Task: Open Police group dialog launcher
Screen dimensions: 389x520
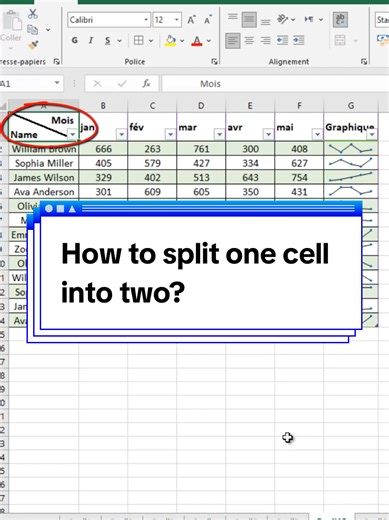Action: pyautogui.click(x=214, y=62)
